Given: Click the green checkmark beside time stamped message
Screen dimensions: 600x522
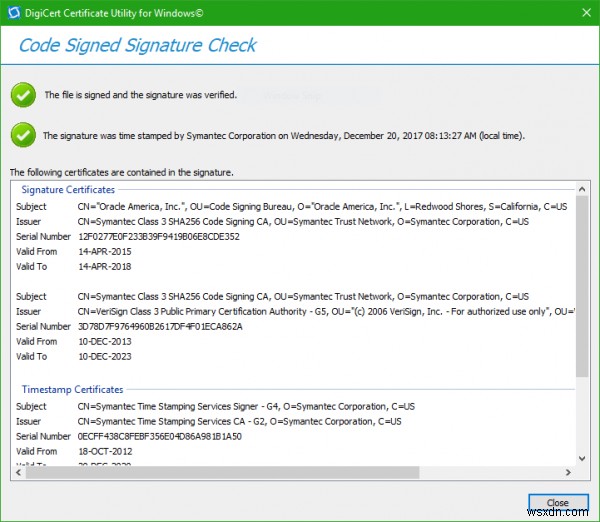Looking at the screenshot, I should click(22, 135).
